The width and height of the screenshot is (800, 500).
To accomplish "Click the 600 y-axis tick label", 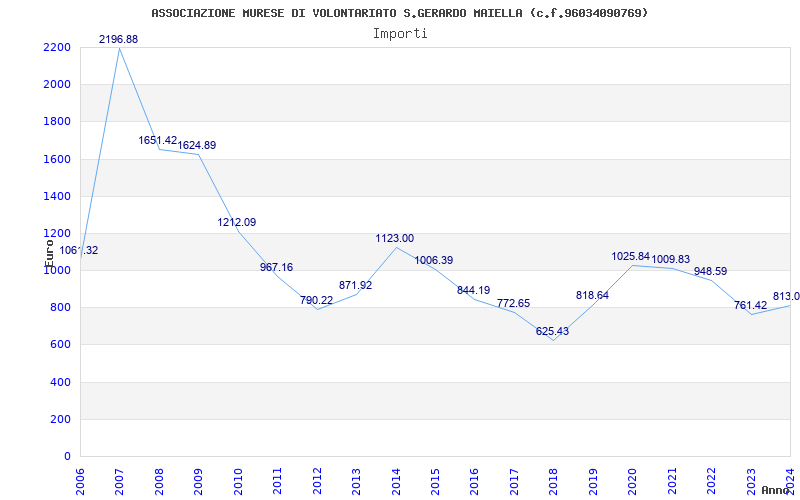I will (x=60, y=345).
